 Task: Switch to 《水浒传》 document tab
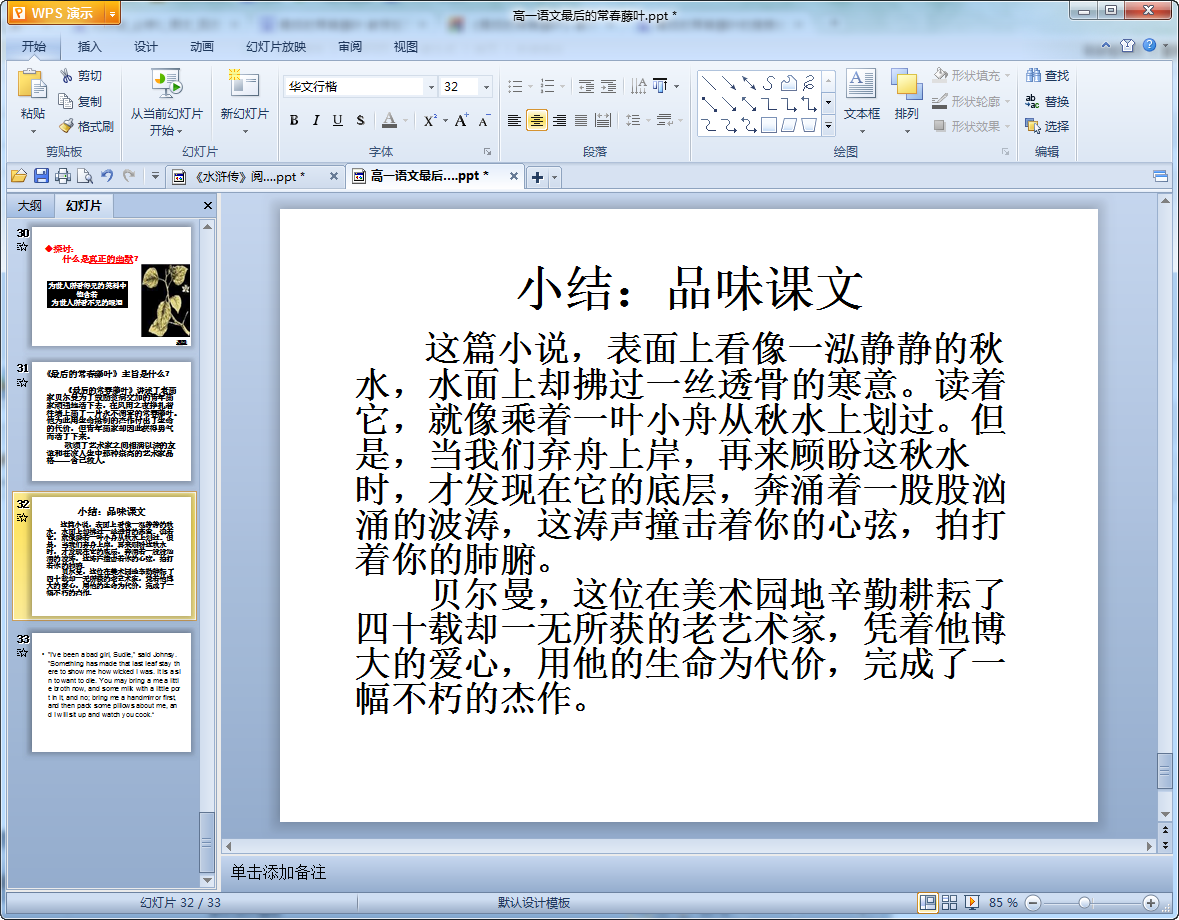pos(256,177)
